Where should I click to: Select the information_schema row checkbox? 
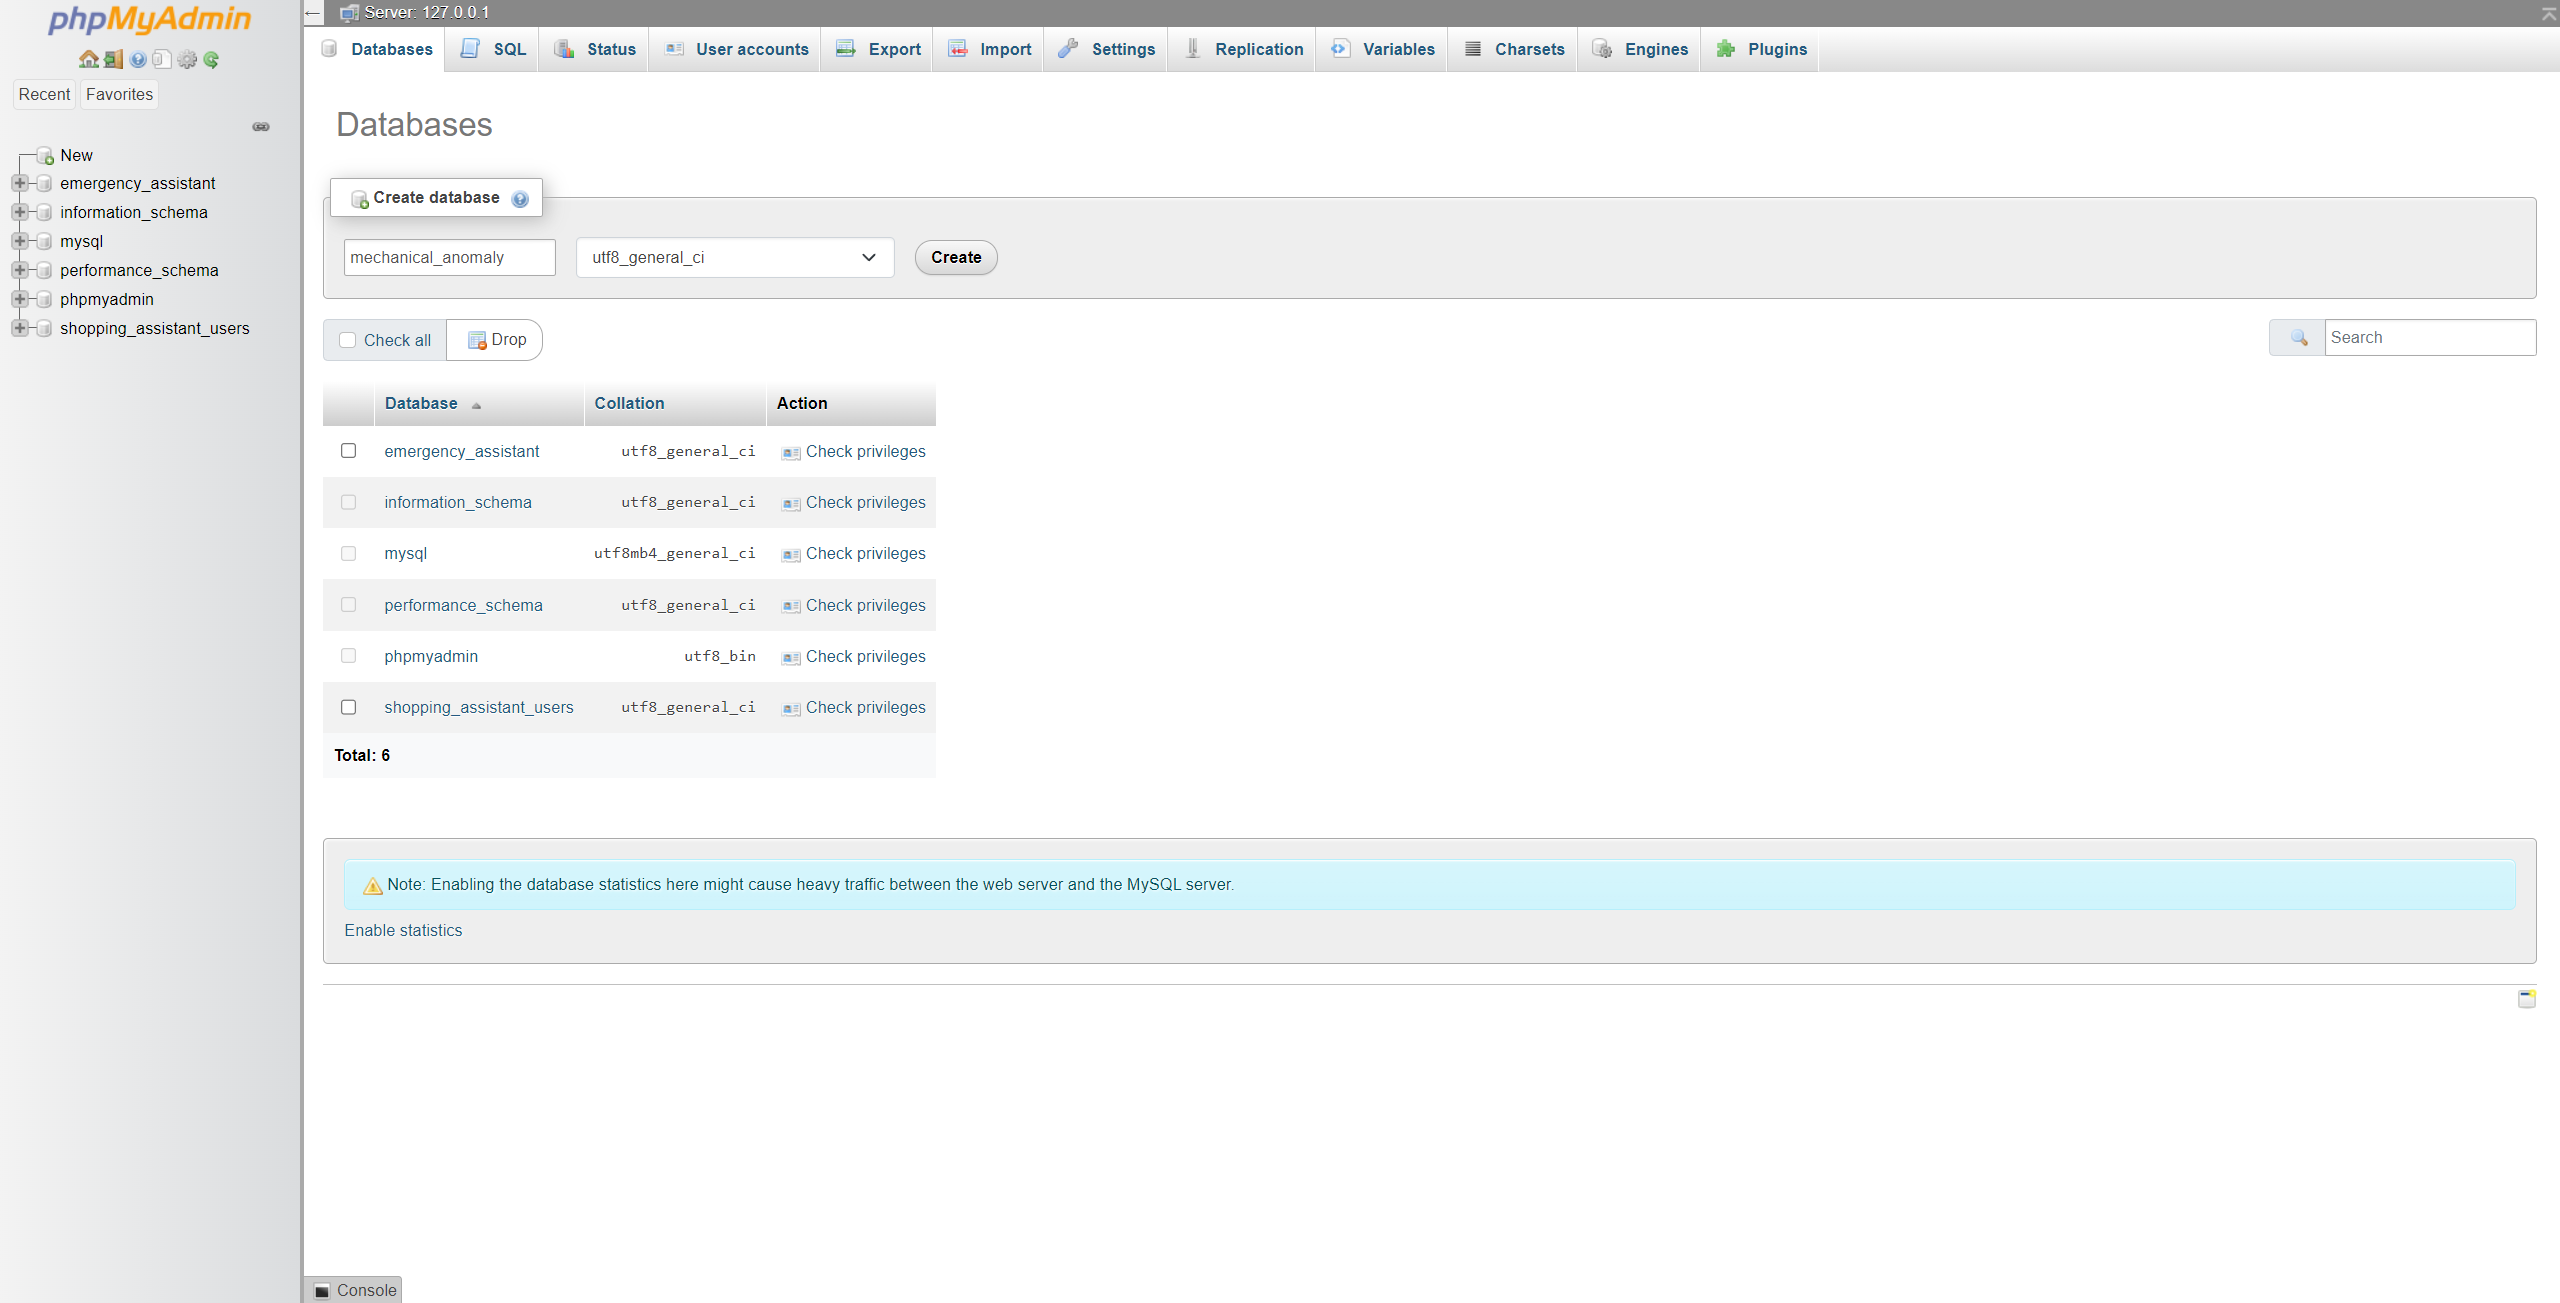[348, 502]
